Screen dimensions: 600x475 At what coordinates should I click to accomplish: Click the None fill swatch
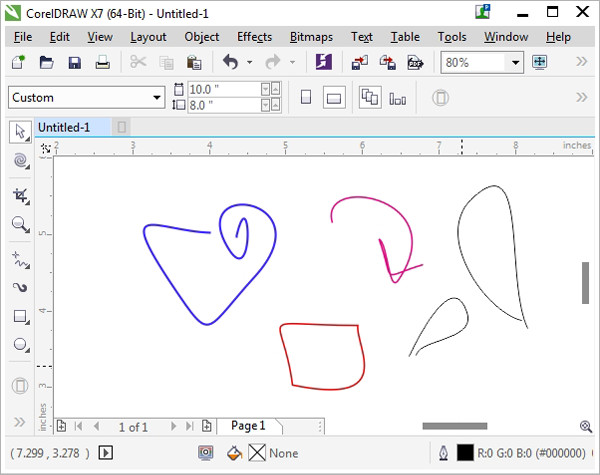coord(257,453)
